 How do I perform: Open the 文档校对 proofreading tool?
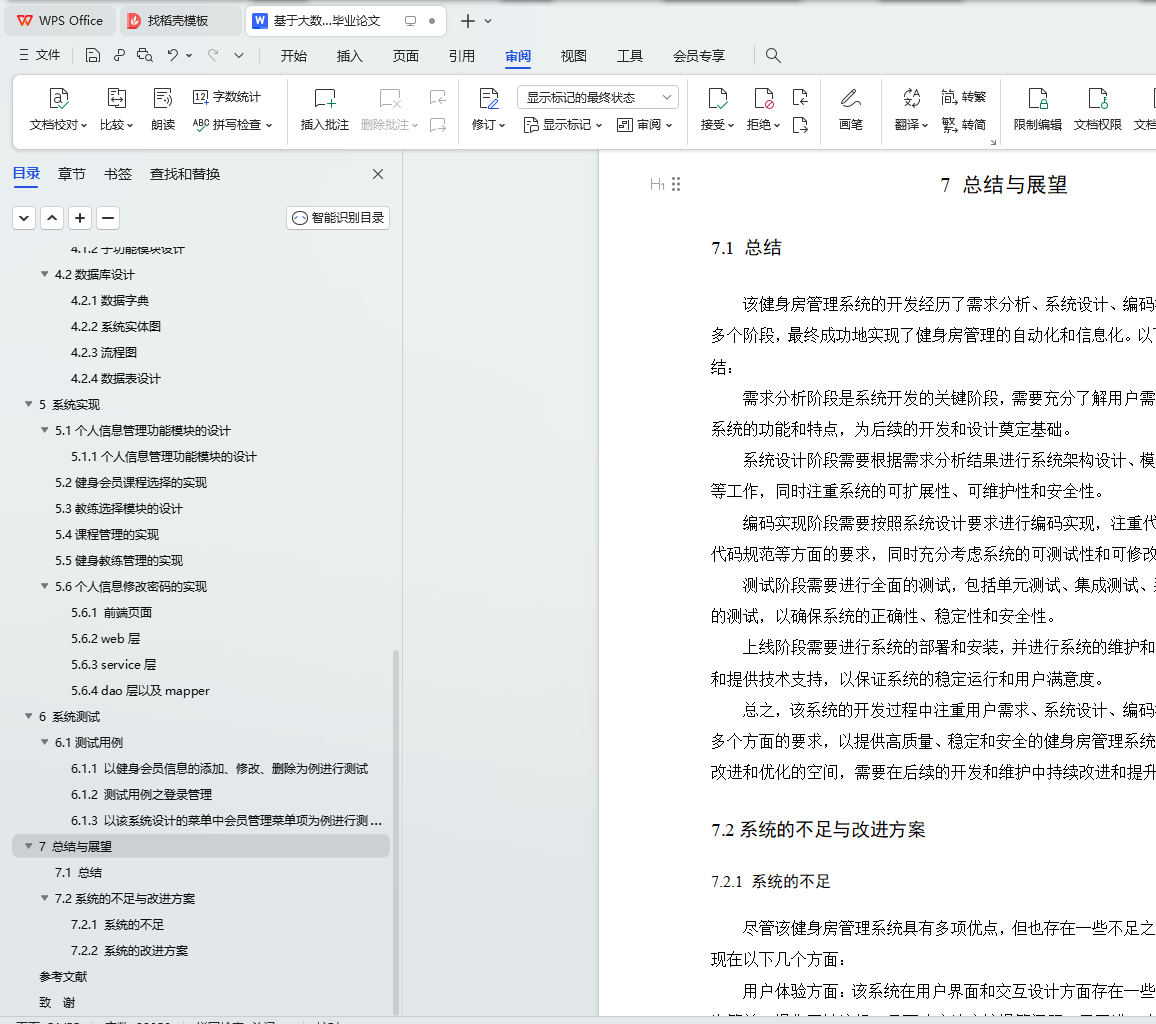[58, 109]
